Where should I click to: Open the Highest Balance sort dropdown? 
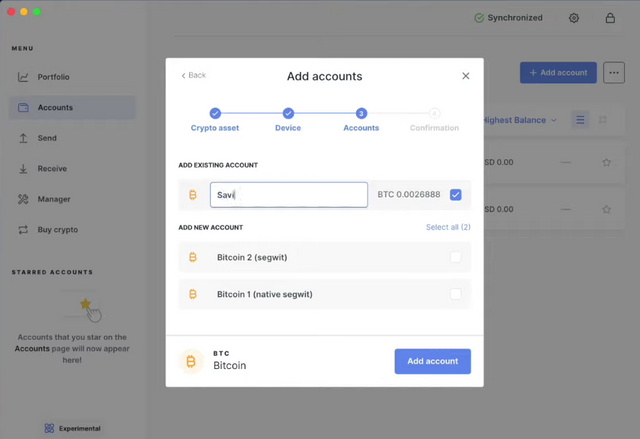click(520, 120)
